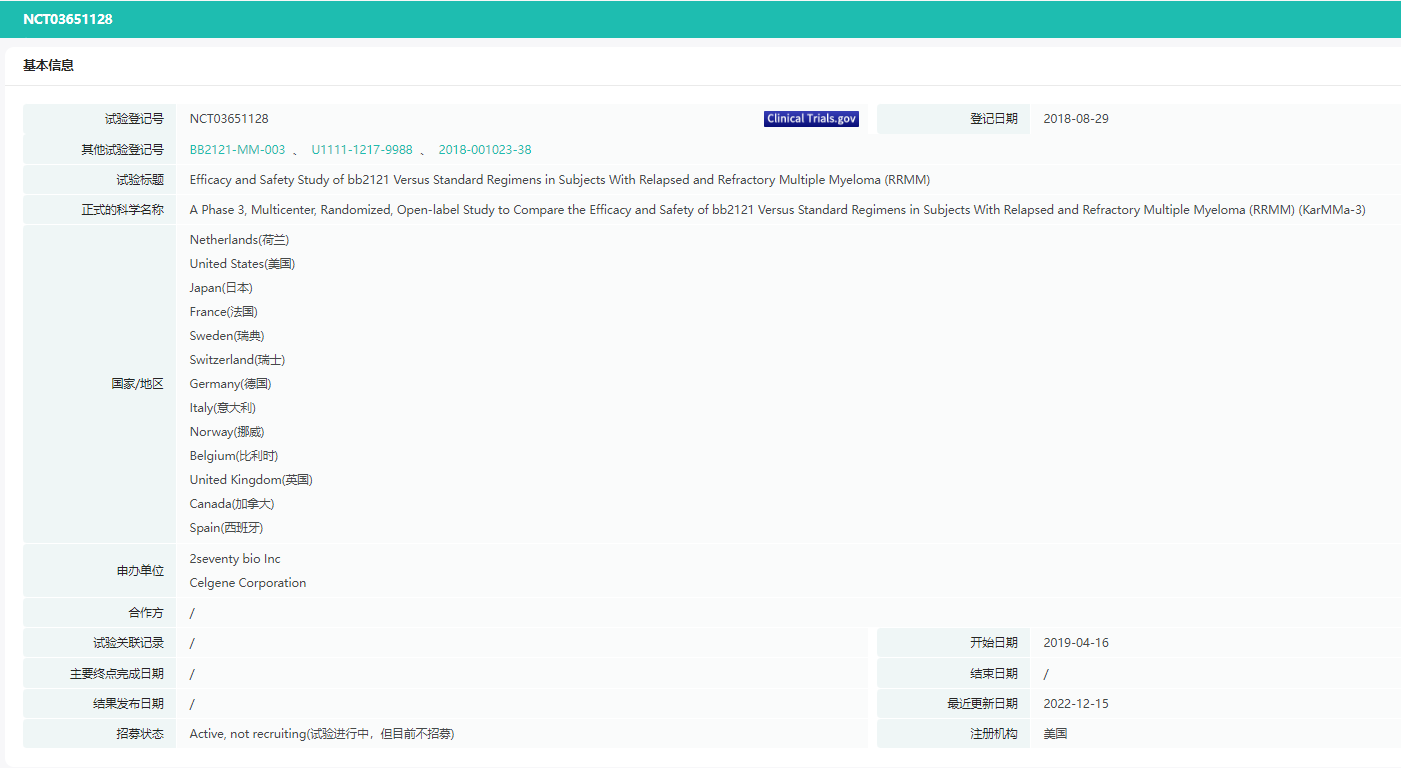This screenshot has width=1401, height=768.
Task: Select France(法国) in the country list
Action: 223,312
